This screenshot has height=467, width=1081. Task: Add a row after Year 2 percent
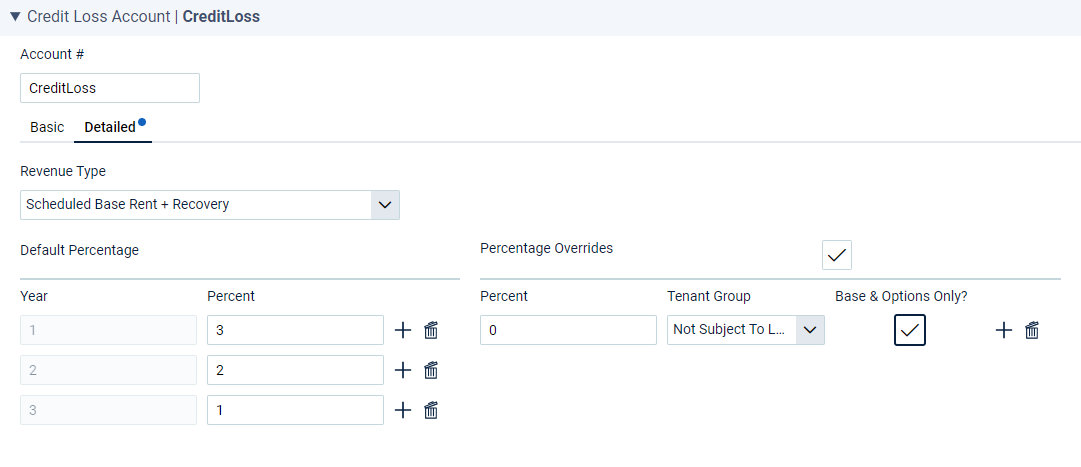point(403,370)
